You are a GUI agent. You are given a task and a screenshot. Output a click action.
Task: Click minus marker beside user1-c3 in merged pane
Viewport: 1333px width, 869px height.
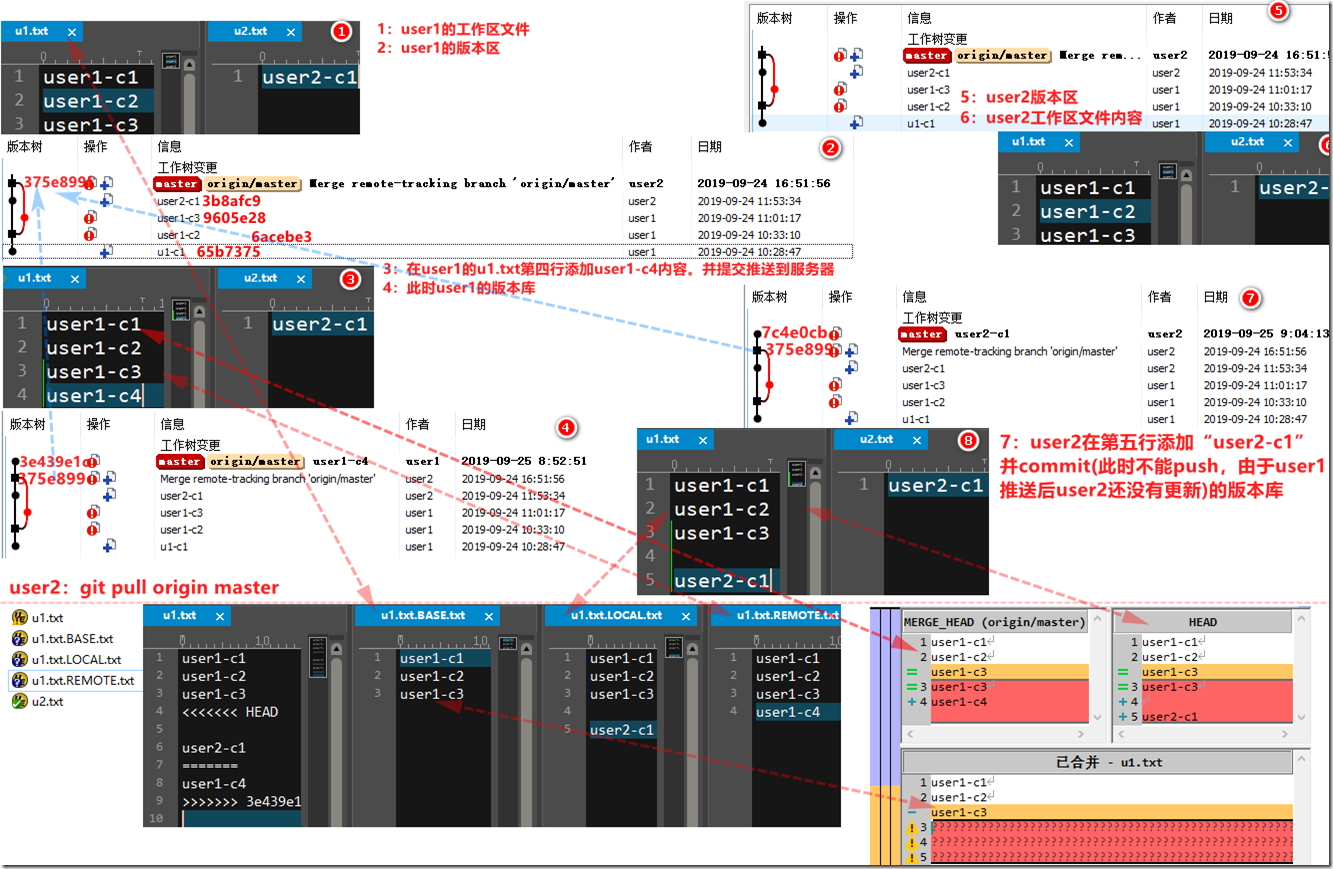(x=911, y=812)
